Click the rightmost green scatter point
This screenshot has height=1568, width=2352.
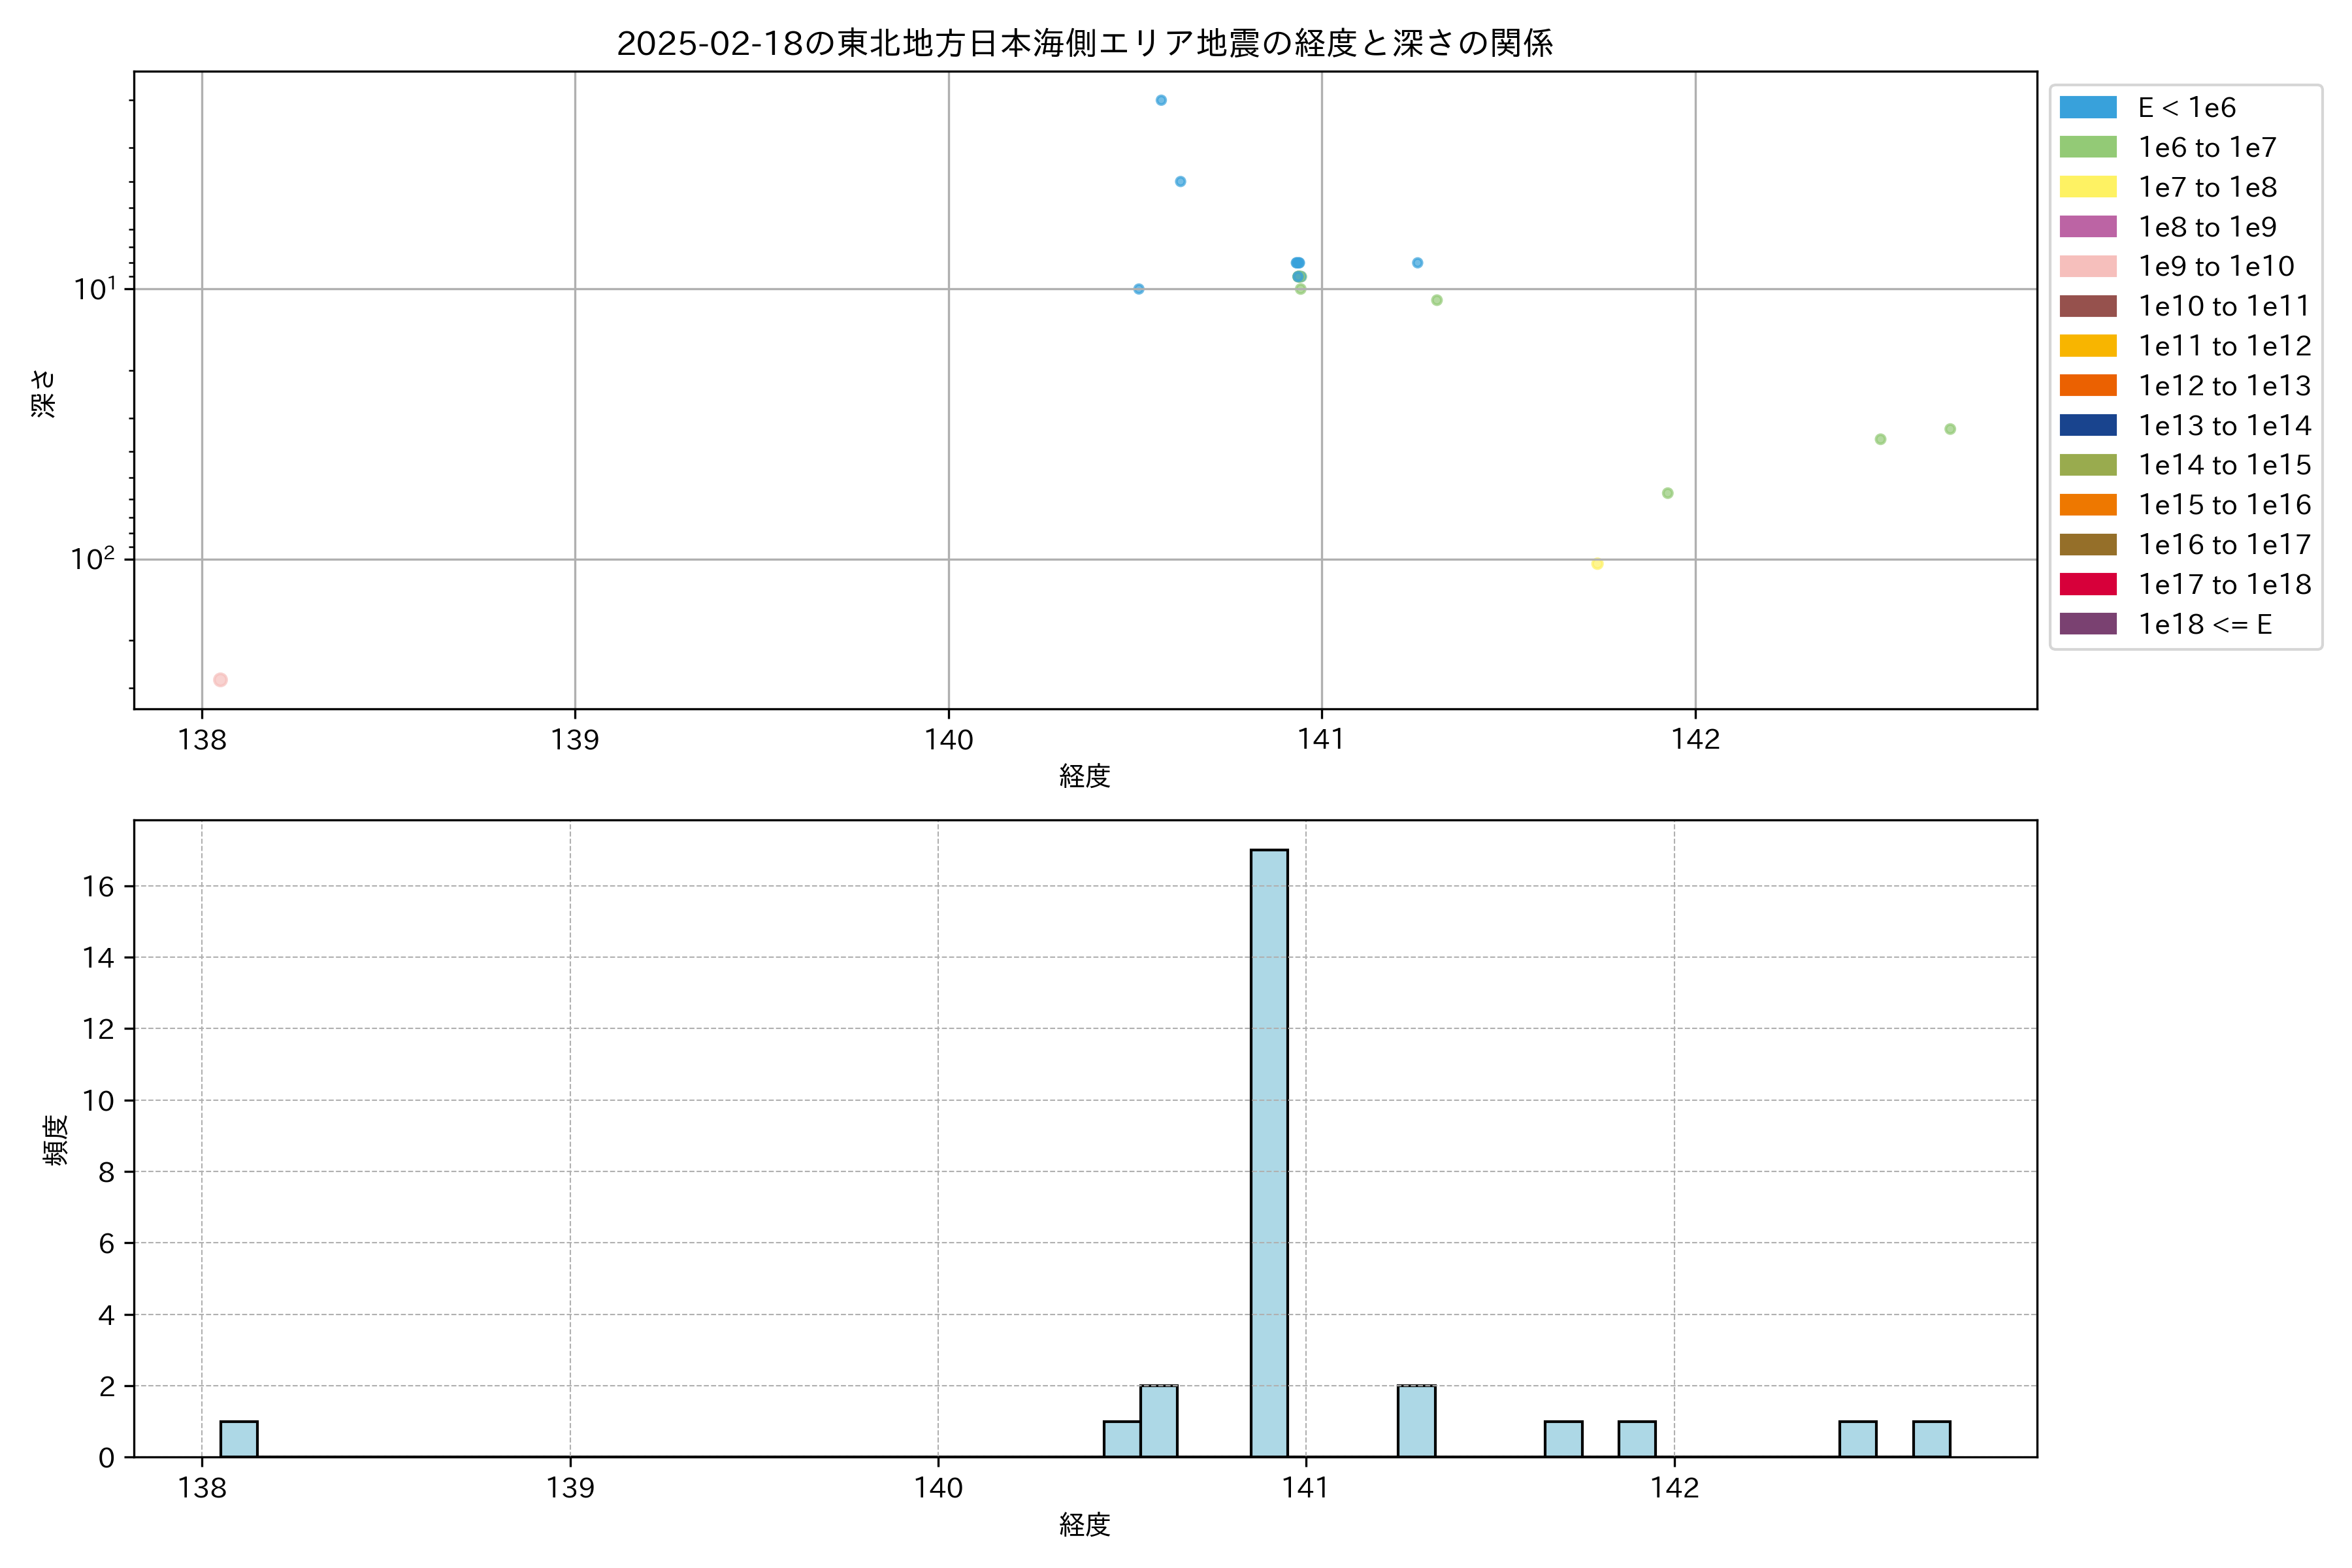click(1950, 429)
